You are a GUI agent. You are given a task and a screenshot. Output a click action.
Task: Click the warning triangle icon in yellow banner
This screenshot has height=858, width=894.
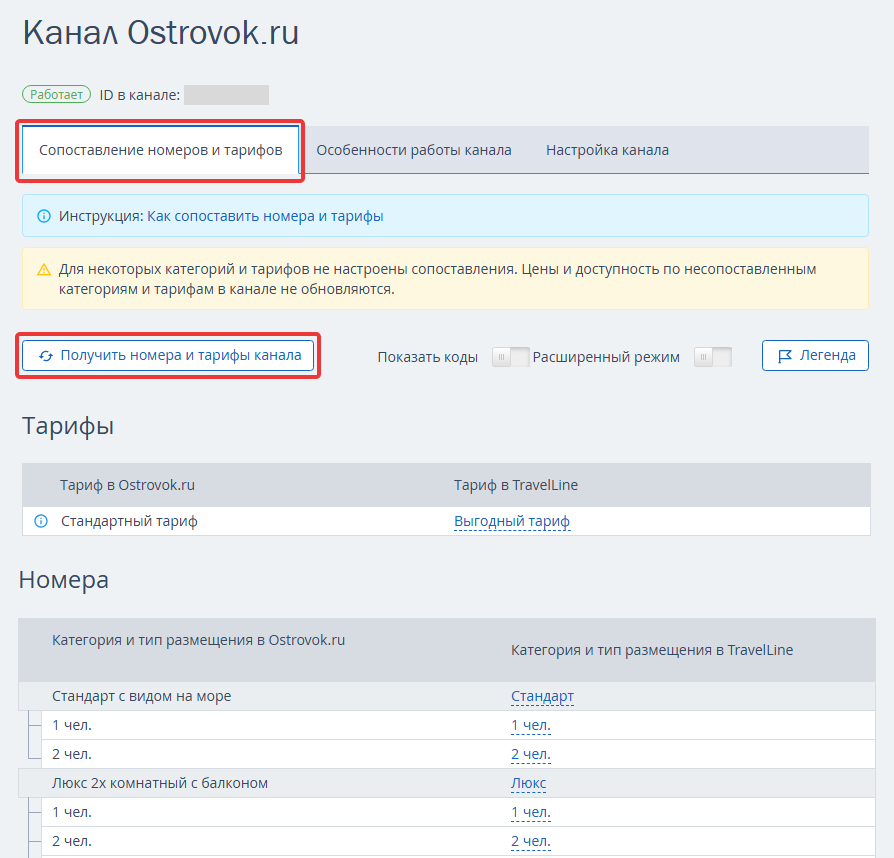43,270
